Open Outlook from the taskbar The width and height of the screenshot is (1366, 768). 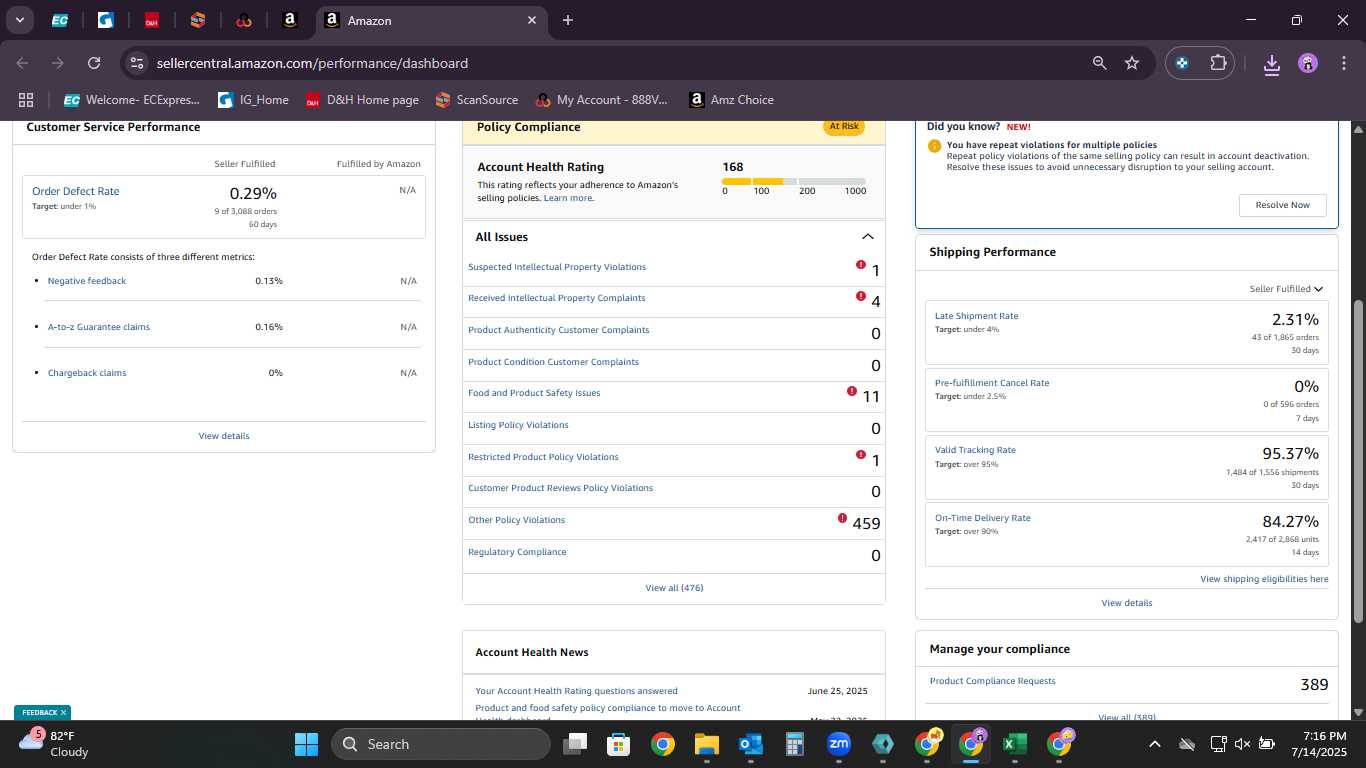(751, 744)
